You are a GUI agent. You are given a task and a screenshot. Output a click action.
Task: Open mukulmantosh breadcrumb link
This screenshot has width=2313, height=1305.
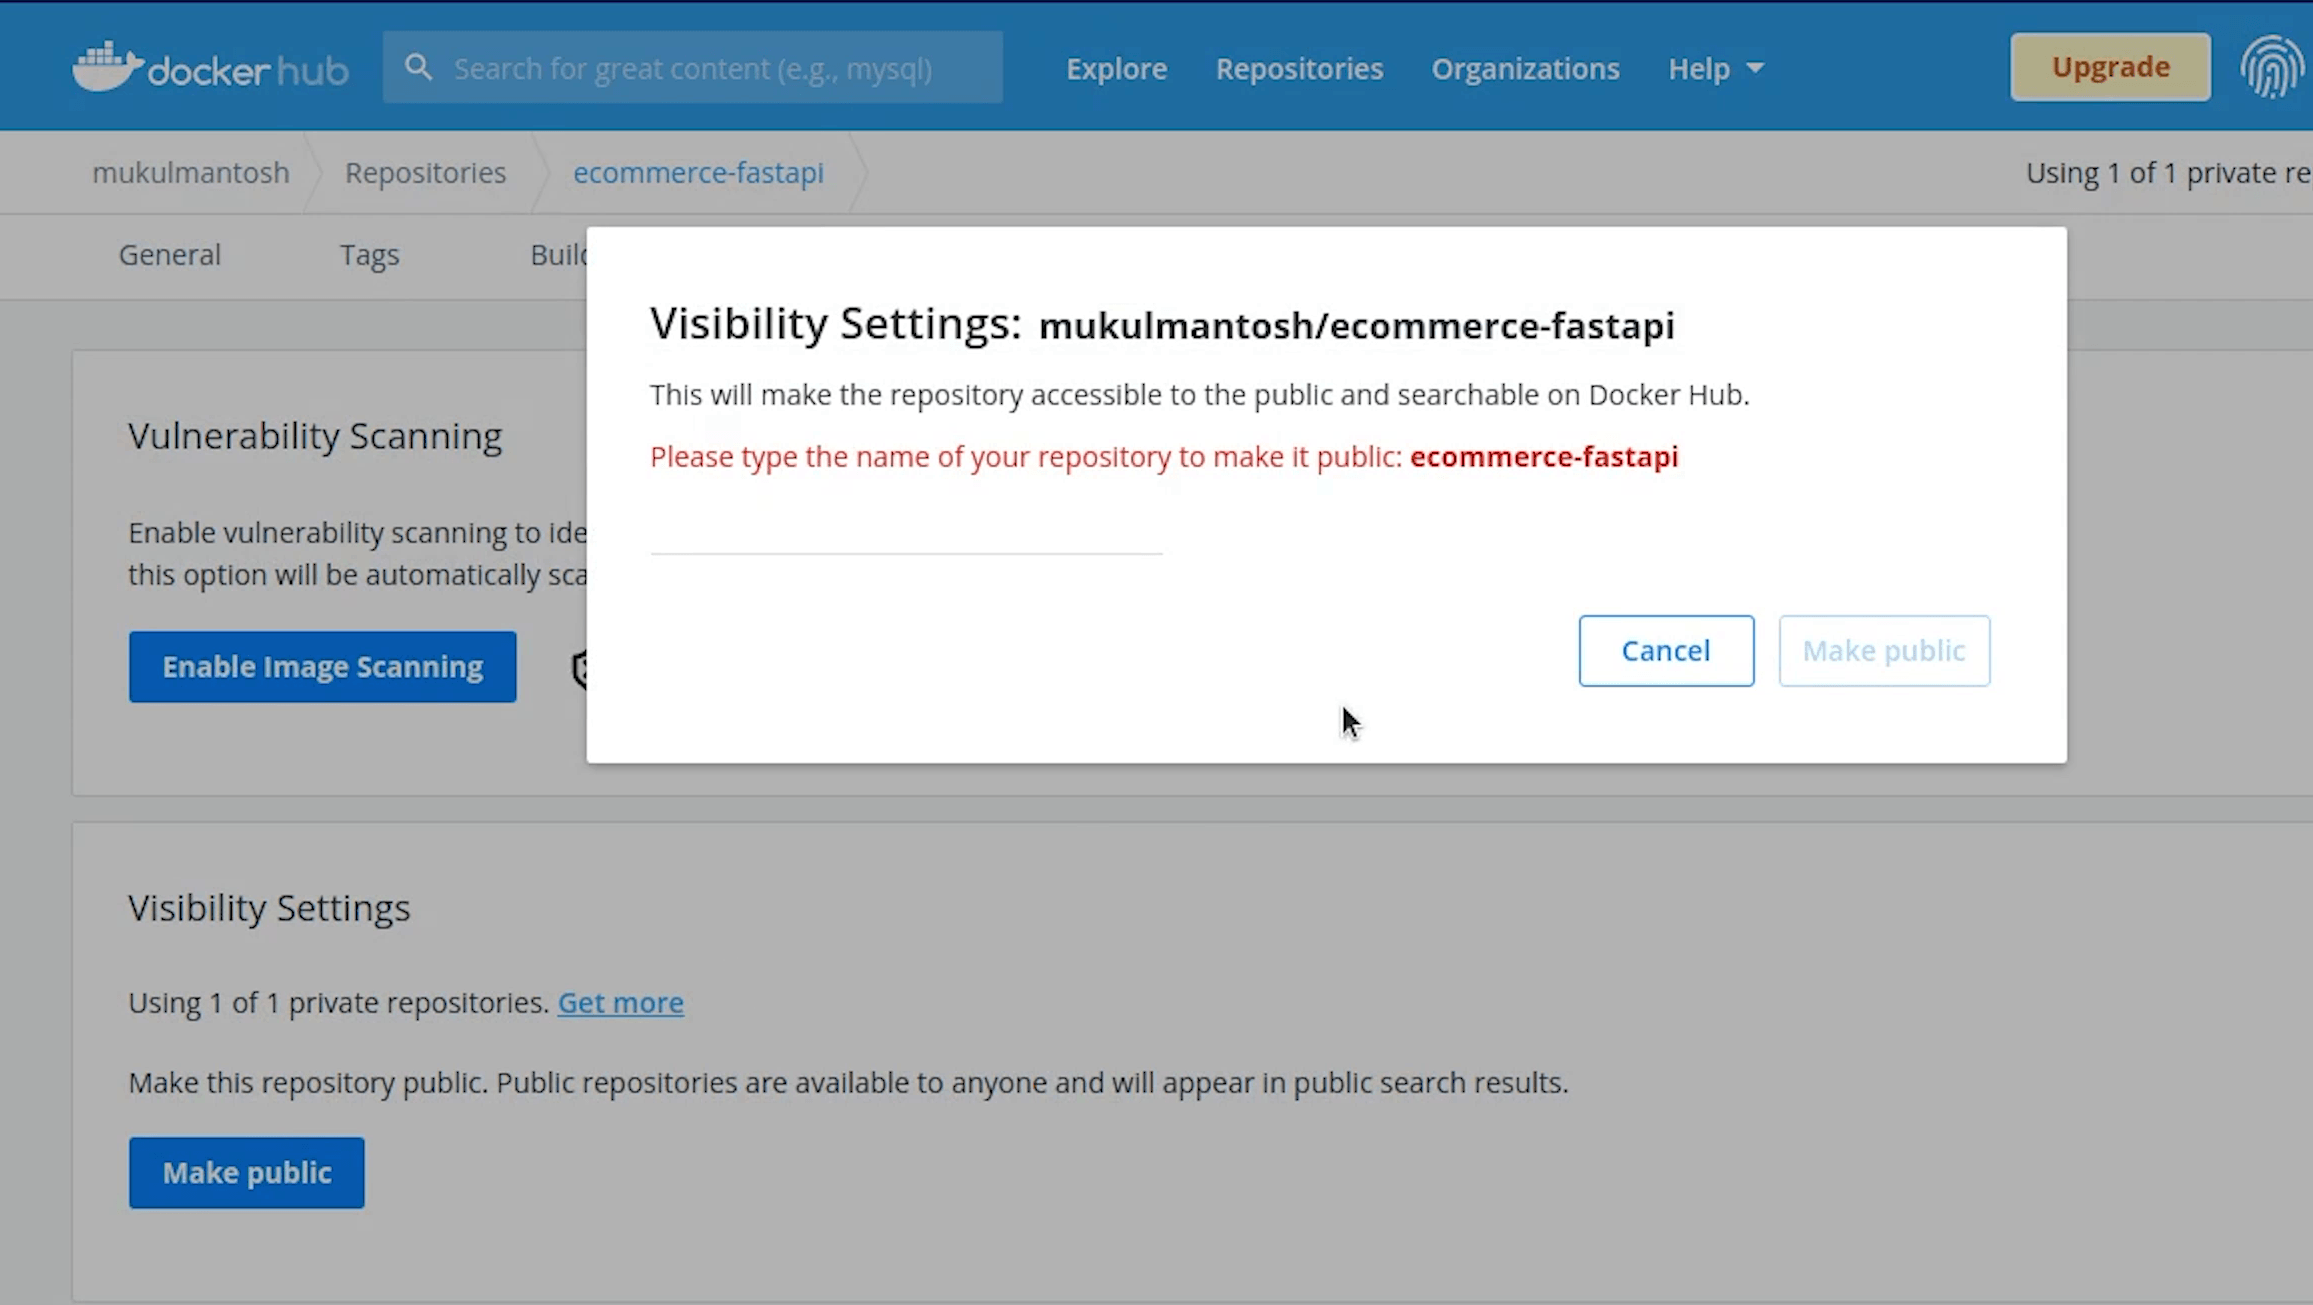tap(191, 173)
